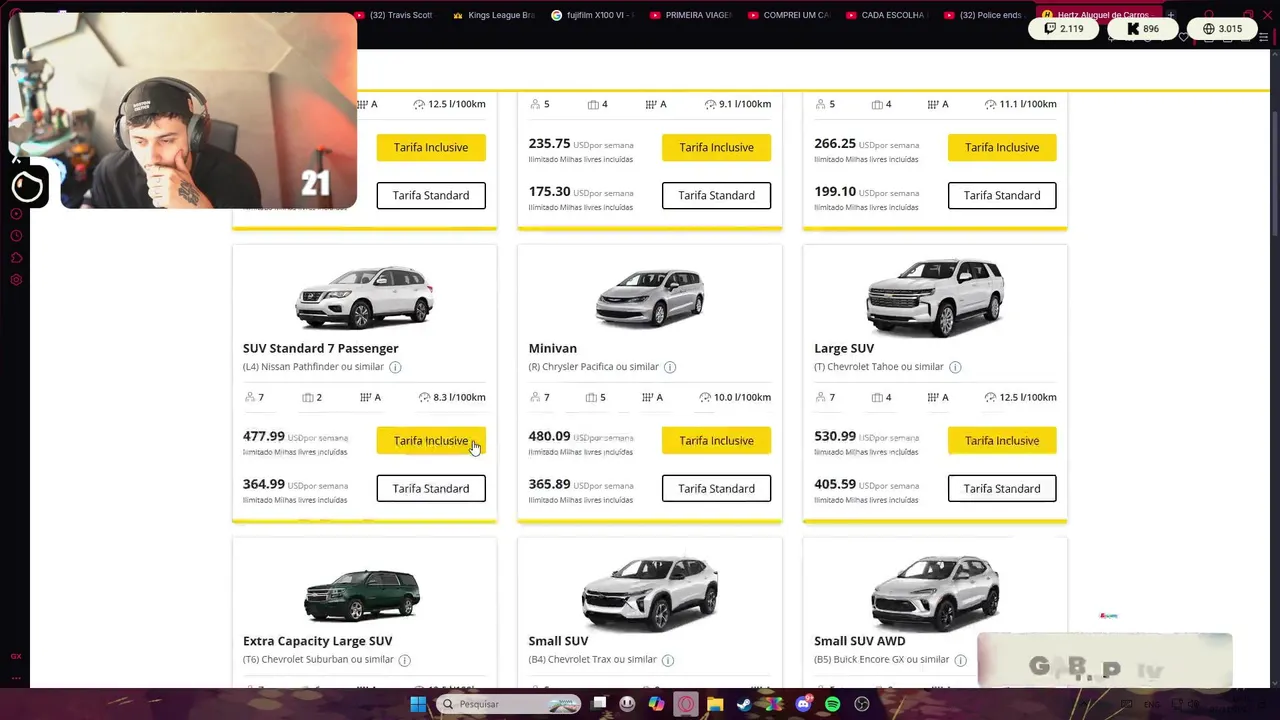Choose Tarifa Inclusive for Nissan Pathfinder SUV

(431, 441)
